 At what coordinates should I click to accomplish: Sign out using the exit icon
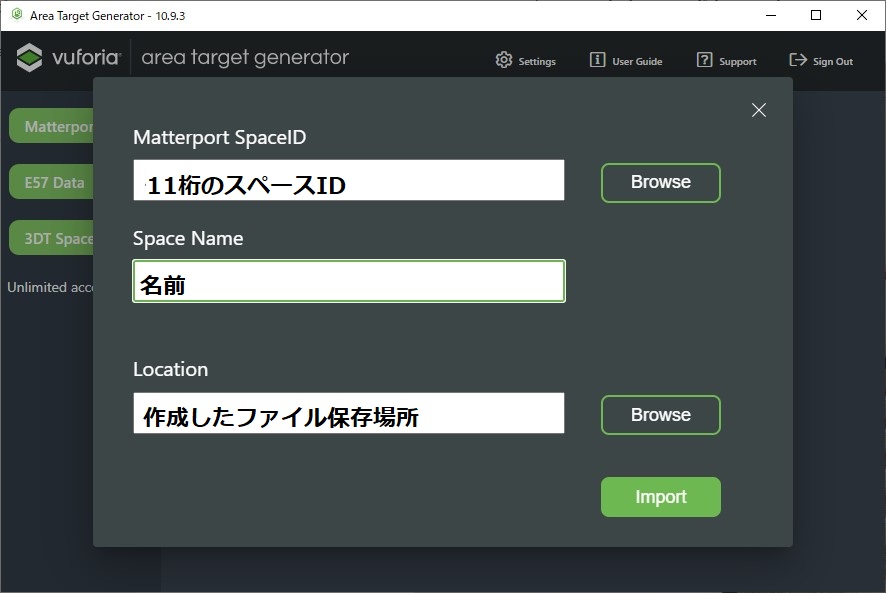(798, 60)
